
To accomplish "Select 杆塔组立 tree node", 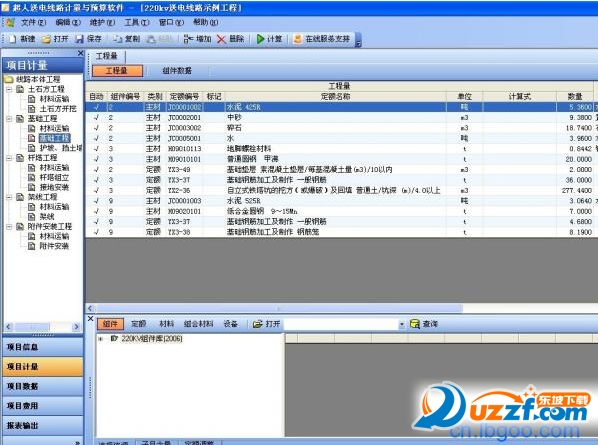I will click(x=54, y=177).
